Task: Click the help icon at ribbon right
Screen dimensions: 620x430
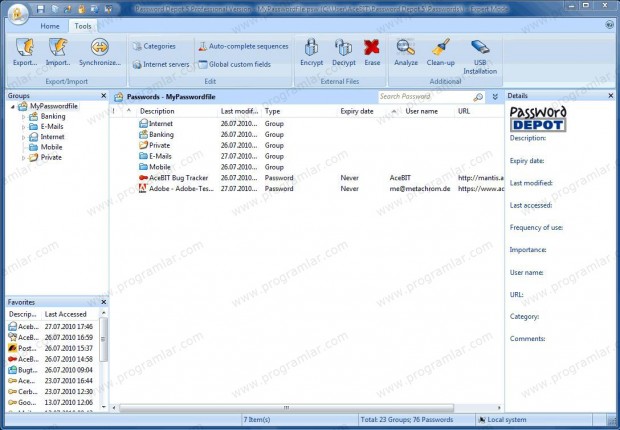Action: click(609, 25)
